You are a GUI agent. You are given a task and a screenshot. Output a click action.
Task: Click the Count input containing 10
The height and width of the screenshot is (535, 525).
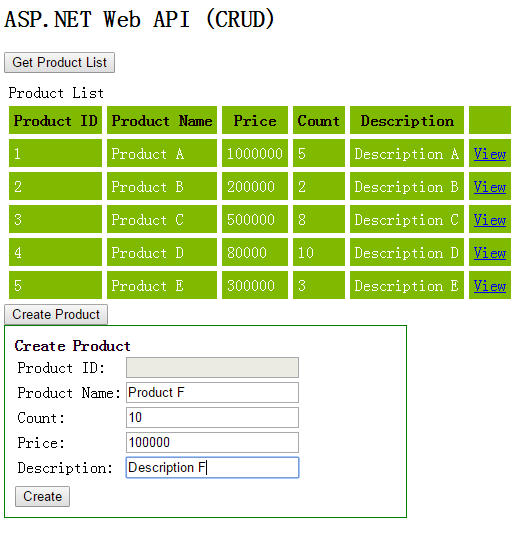pyautogui.click(x=213, y=417)
